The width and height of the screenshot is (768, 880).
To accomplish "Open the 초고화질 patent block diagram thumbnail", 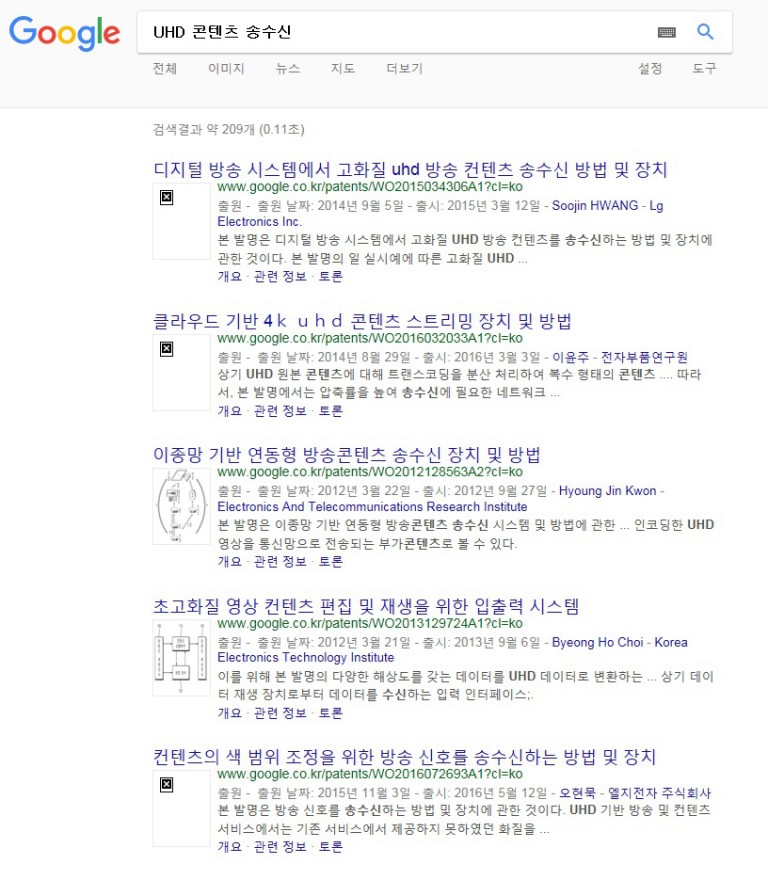I will (181, 658).
